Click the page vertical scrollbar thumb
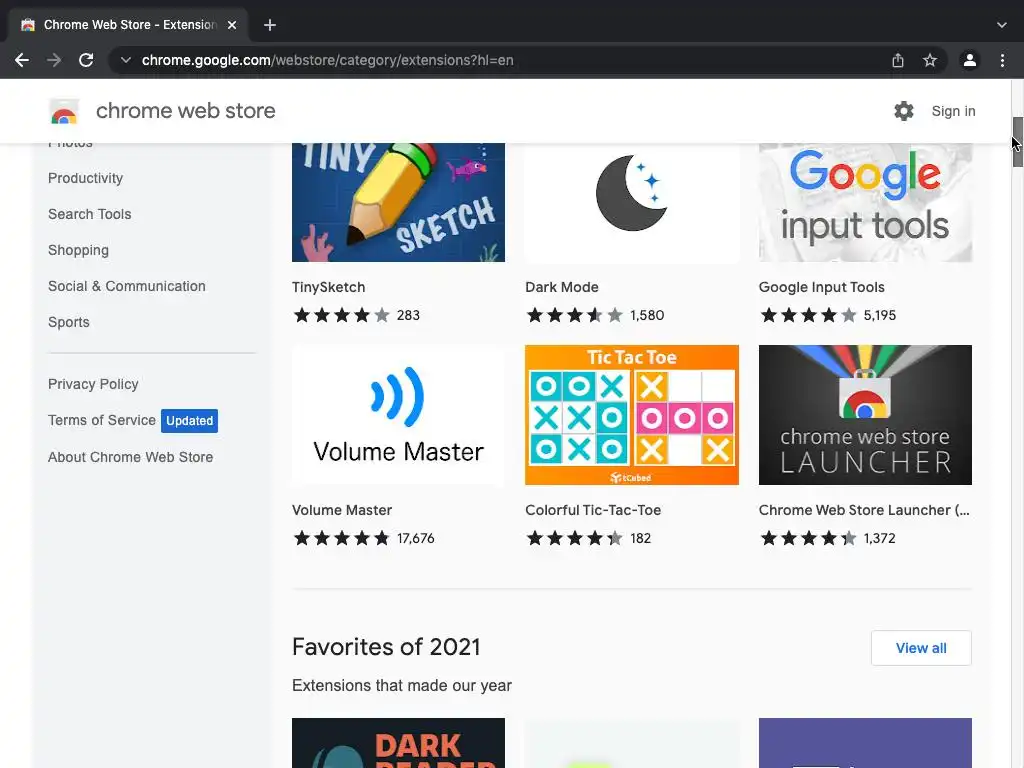 (x=1017, y=142)
